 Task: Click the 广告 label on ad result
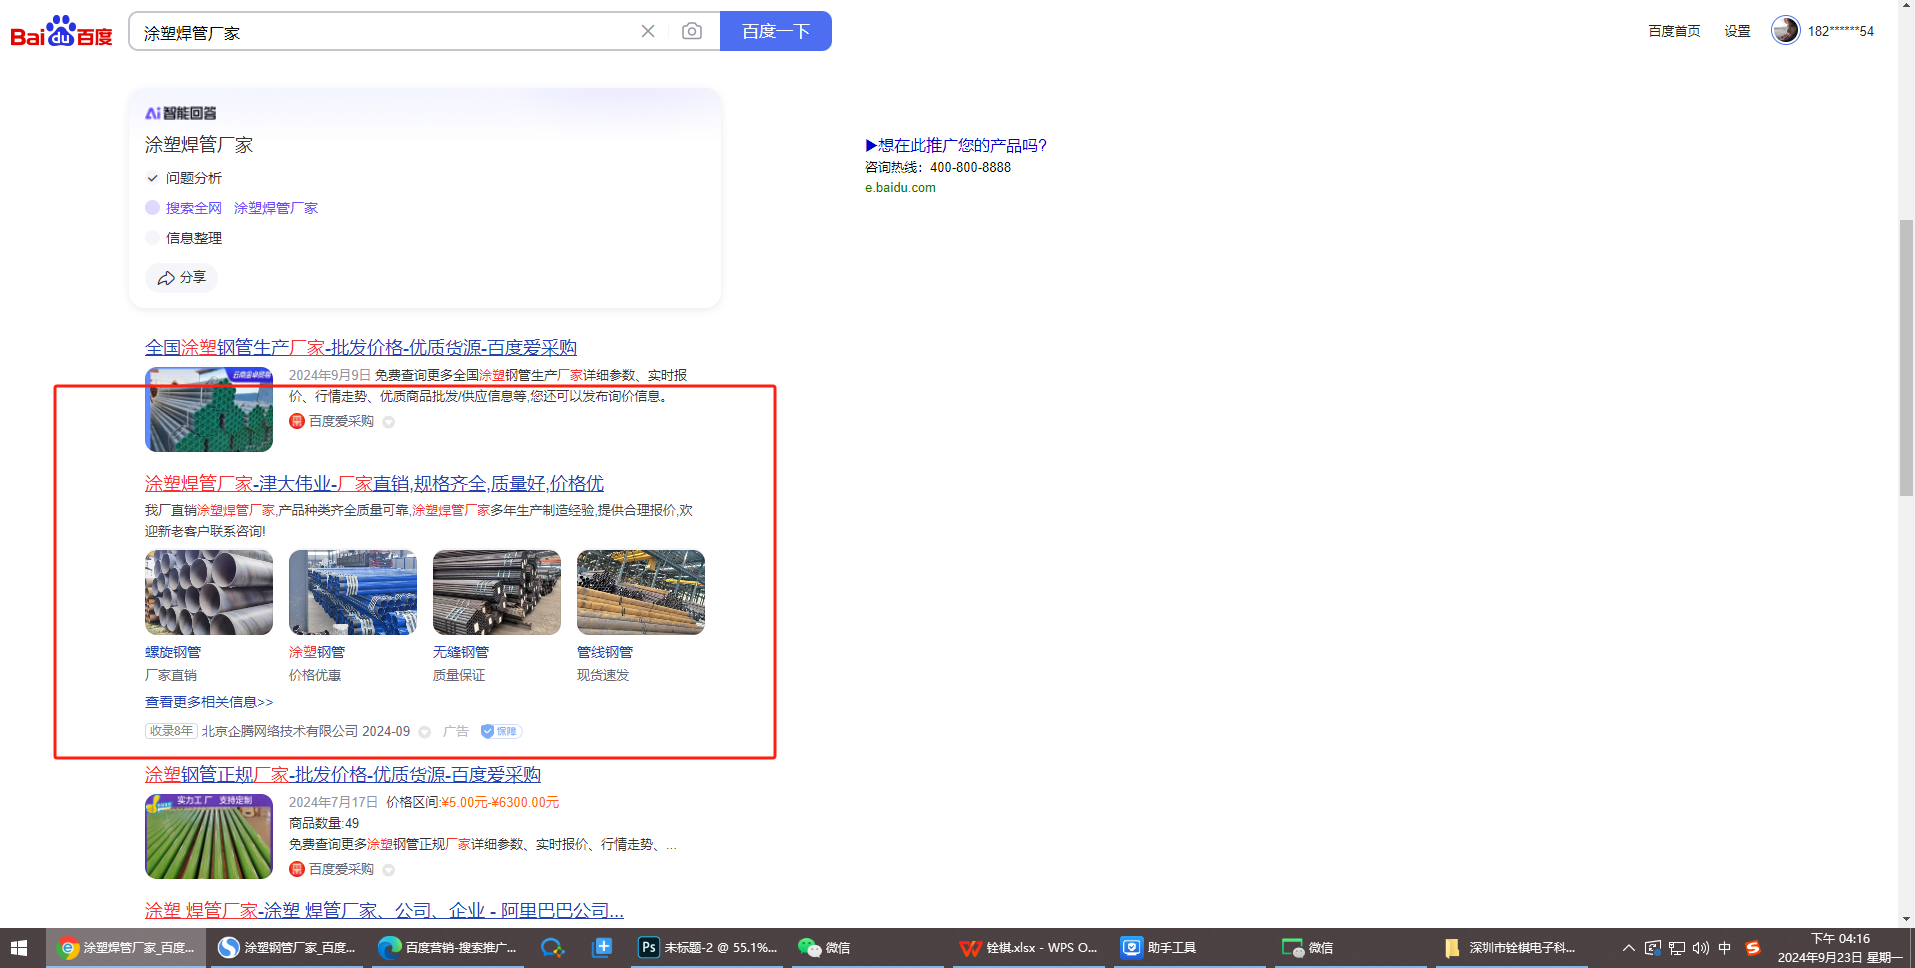coord(456,731)
